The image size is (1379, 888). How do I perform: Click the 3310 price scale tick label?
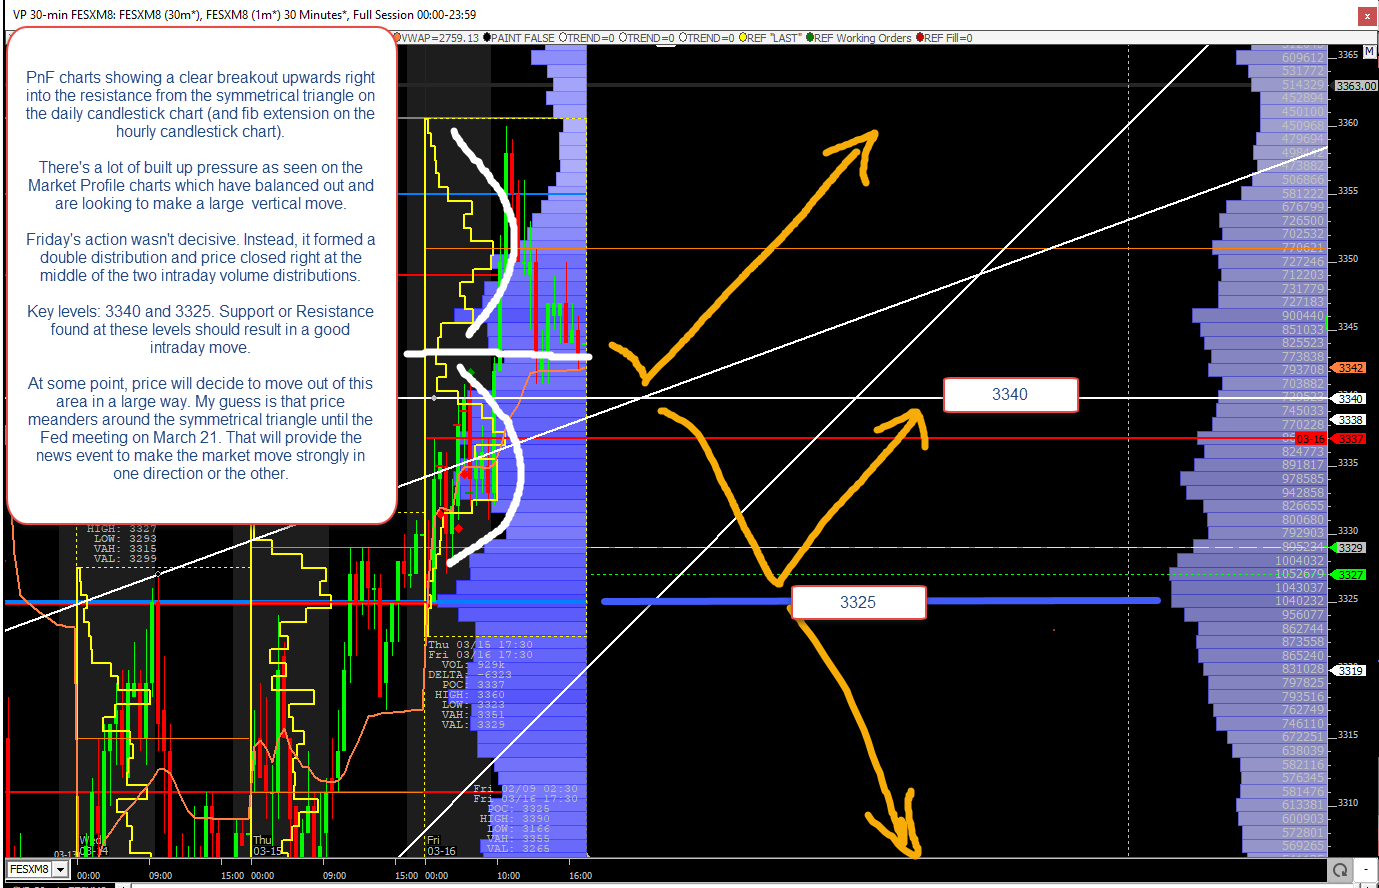(x=1348, y=803)
